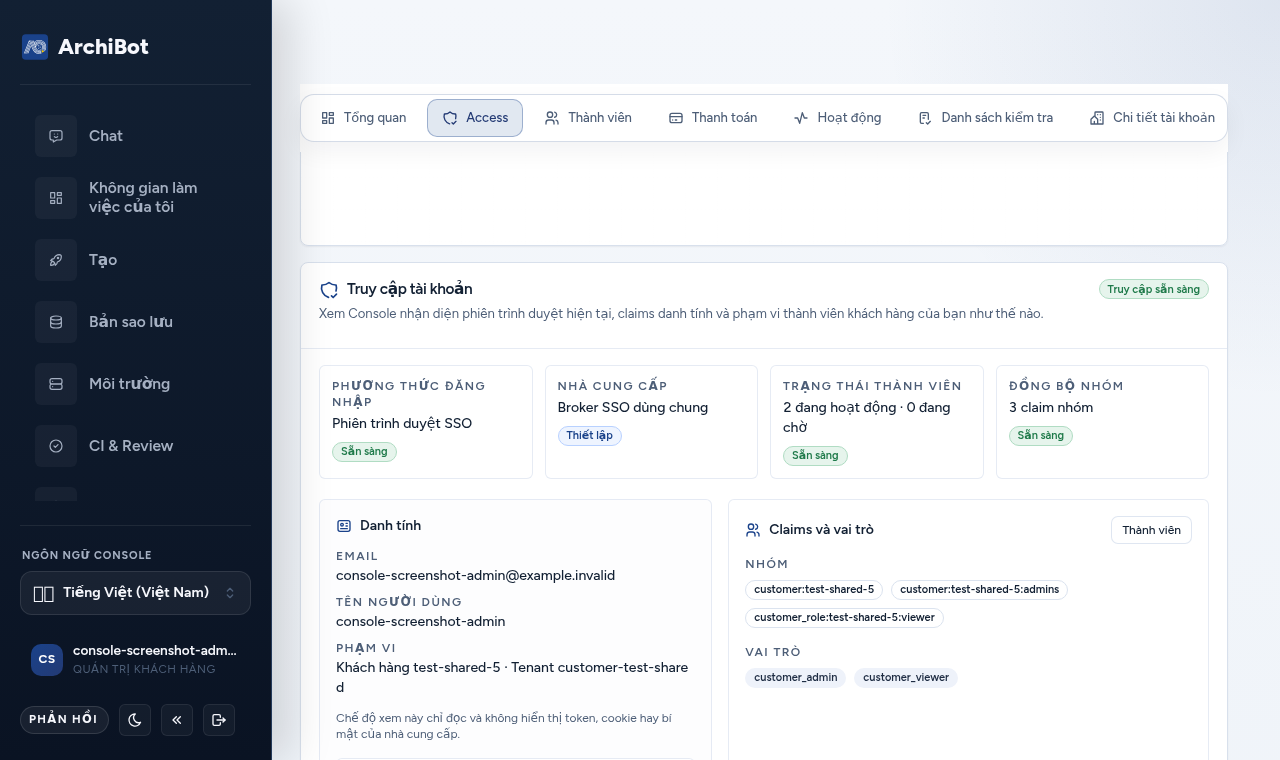Open the Chi tiết tài khoản tab
Image resolution: width=1280 pixels, height=760 pixels.
[1152, 118]
